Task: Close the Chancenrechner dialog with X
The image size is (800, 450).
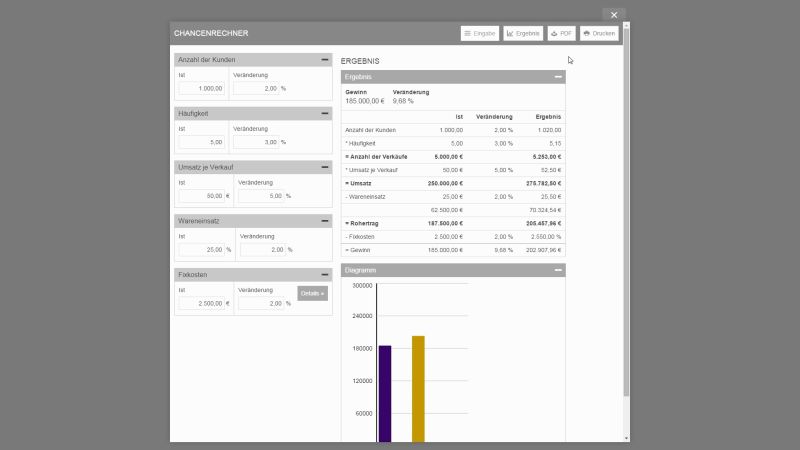Action: [x=614, y=15]
